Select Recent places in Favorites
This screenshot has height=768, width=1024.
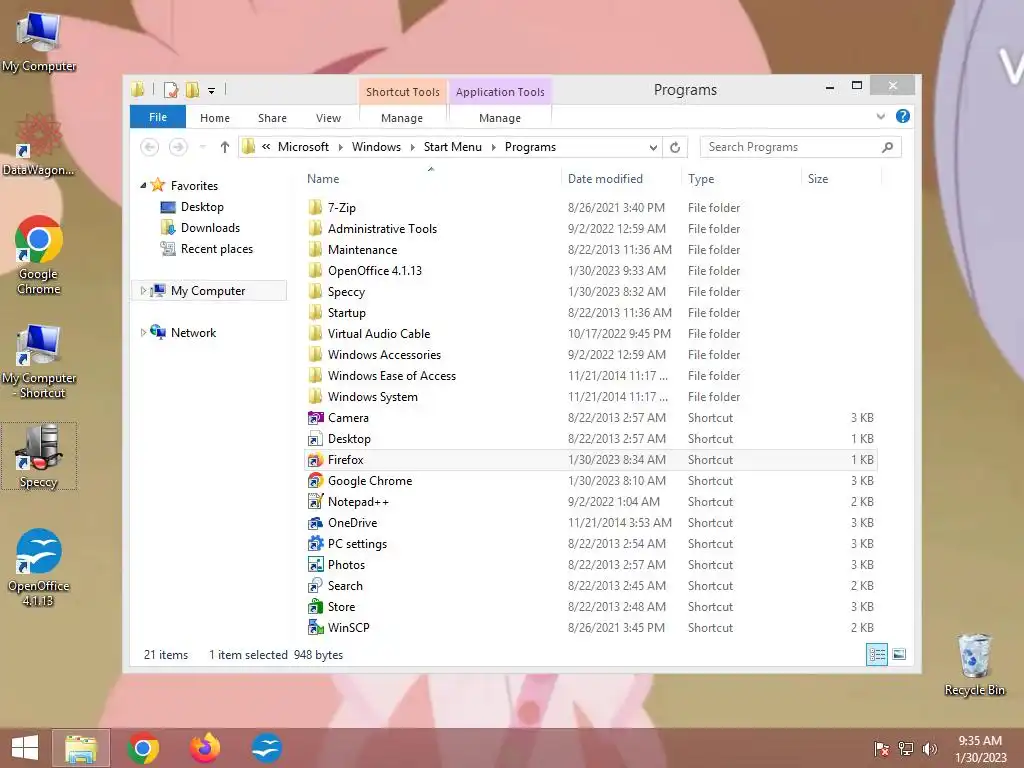[217, 249]
